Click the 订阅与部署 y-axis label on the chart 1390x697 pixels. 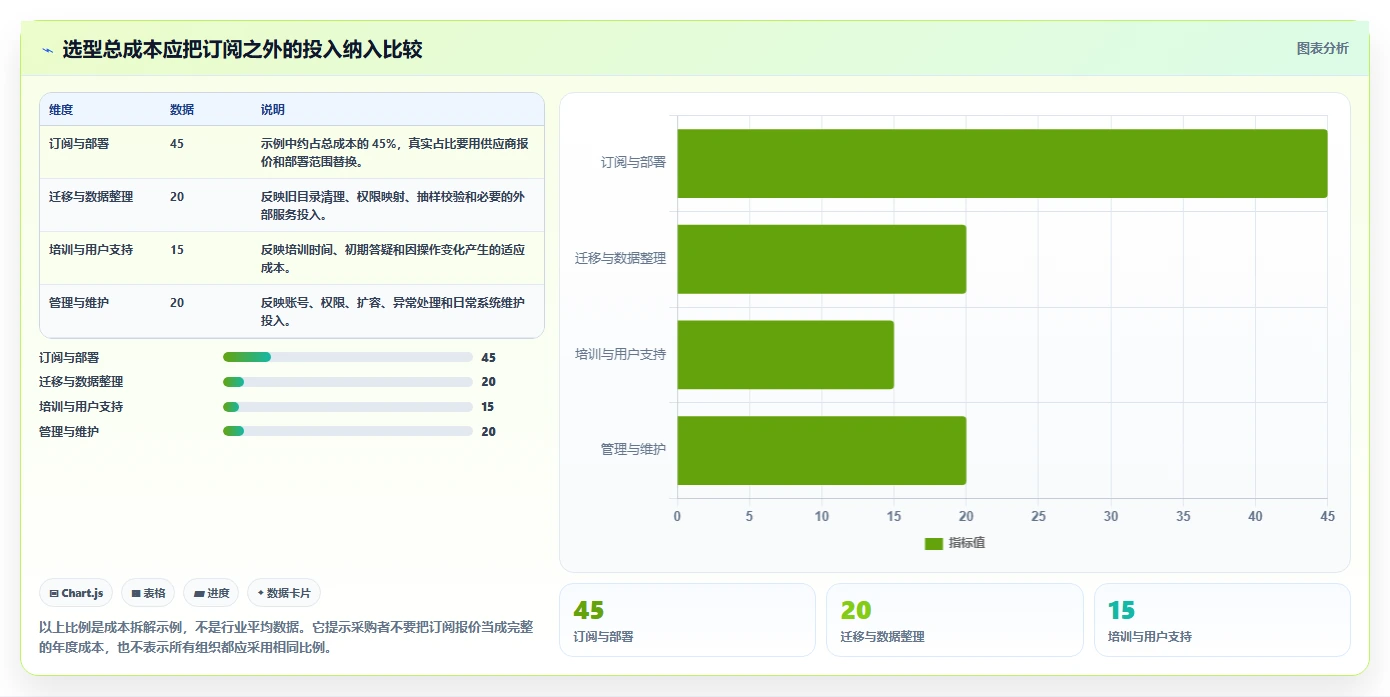633,162
